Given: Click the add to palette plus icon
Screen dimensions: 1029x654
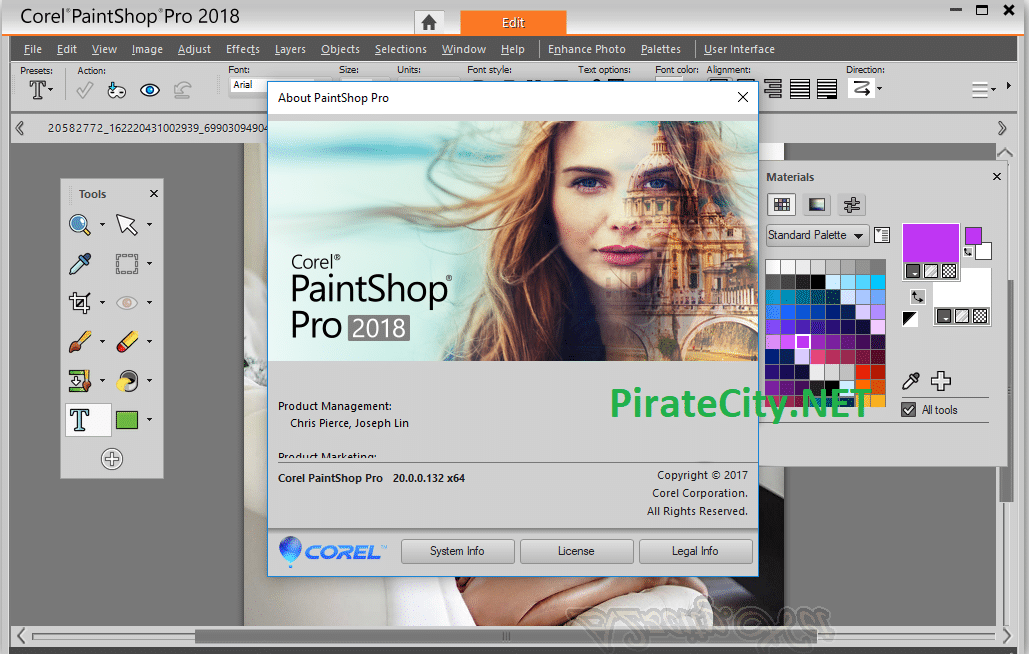Looking at the screenshot, I should pyautogui.click(x=941, y=380).
